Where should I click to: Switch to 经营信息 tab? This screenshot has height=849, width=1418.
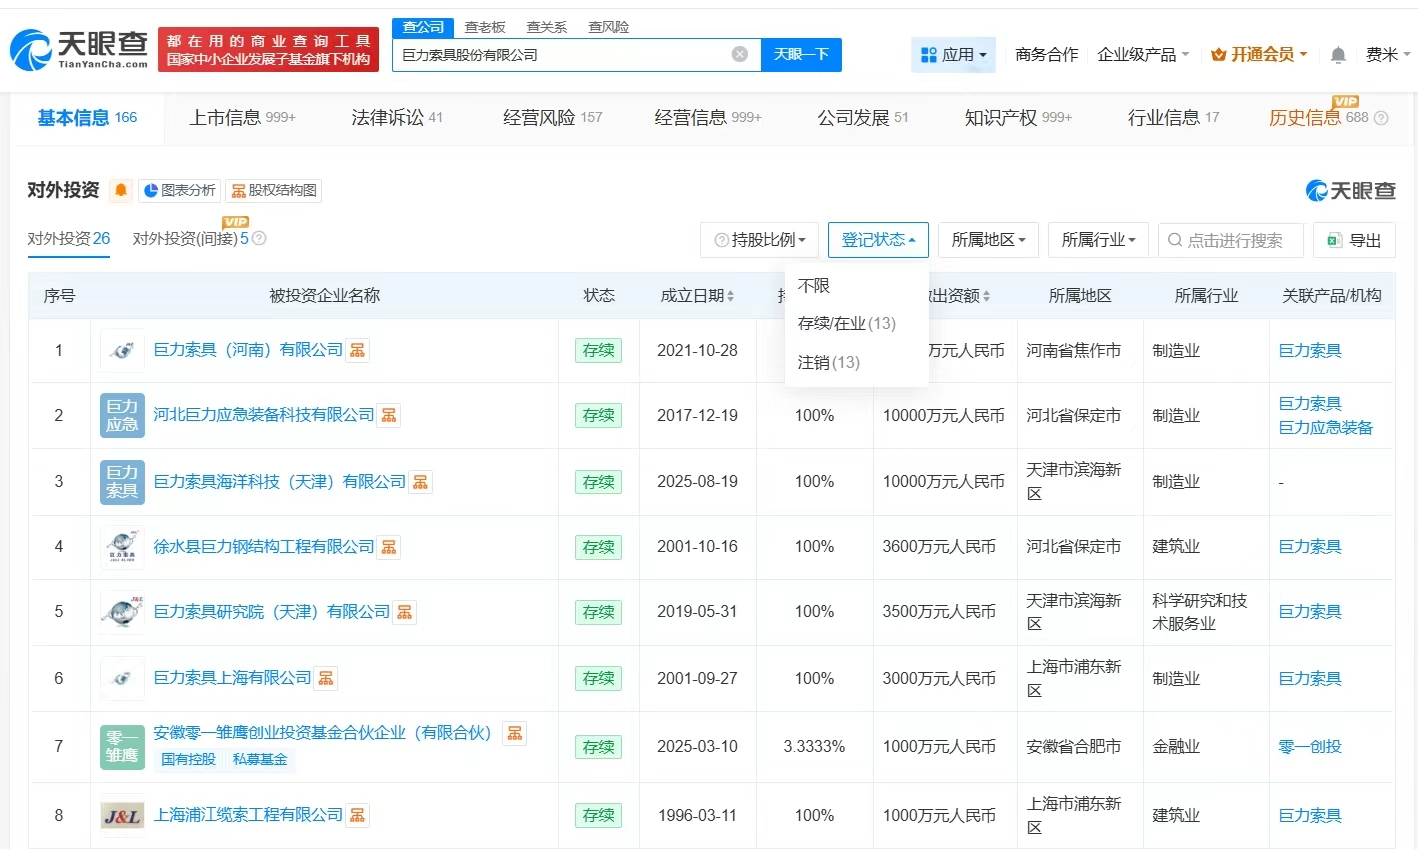click(708, 118)
